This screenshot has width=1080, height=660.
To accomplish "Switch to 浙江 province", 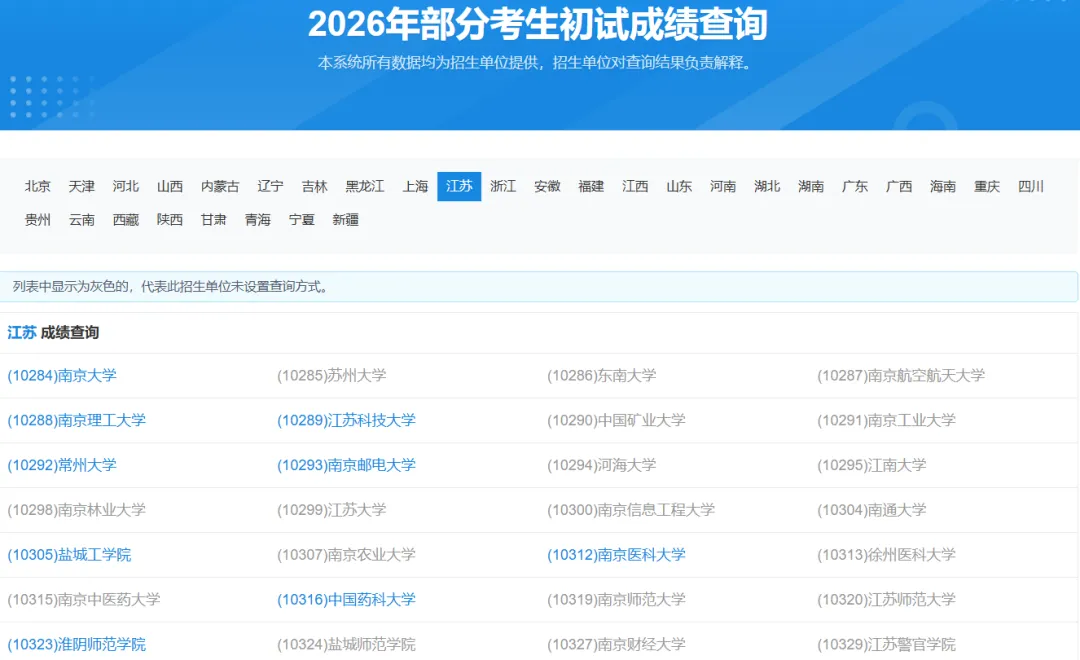I will coord(503,187).
